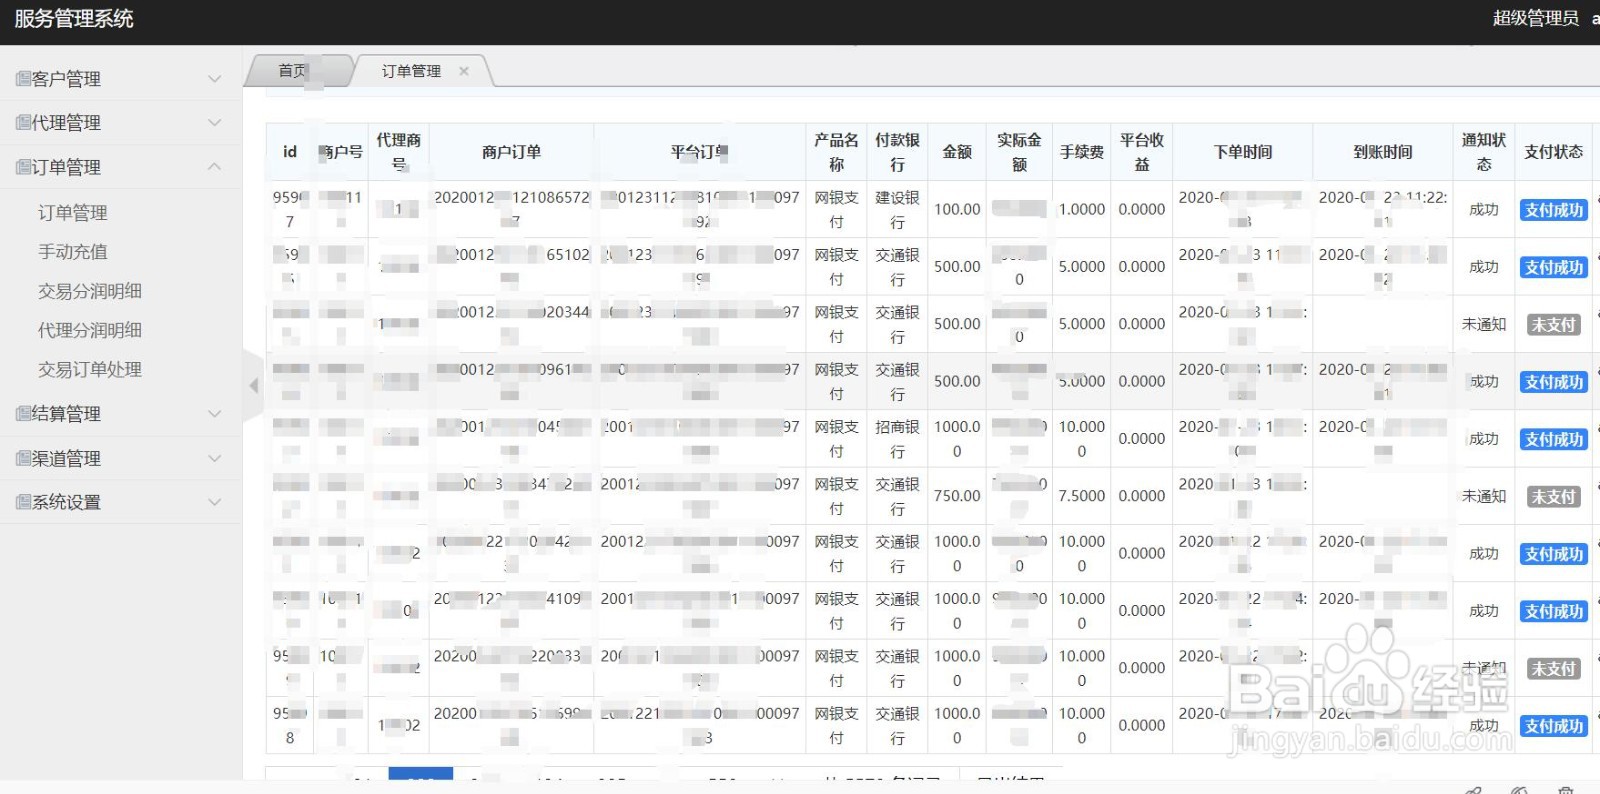Click the 代理管理 menu icon
The image size is (1600, 794).
point(23,123)
